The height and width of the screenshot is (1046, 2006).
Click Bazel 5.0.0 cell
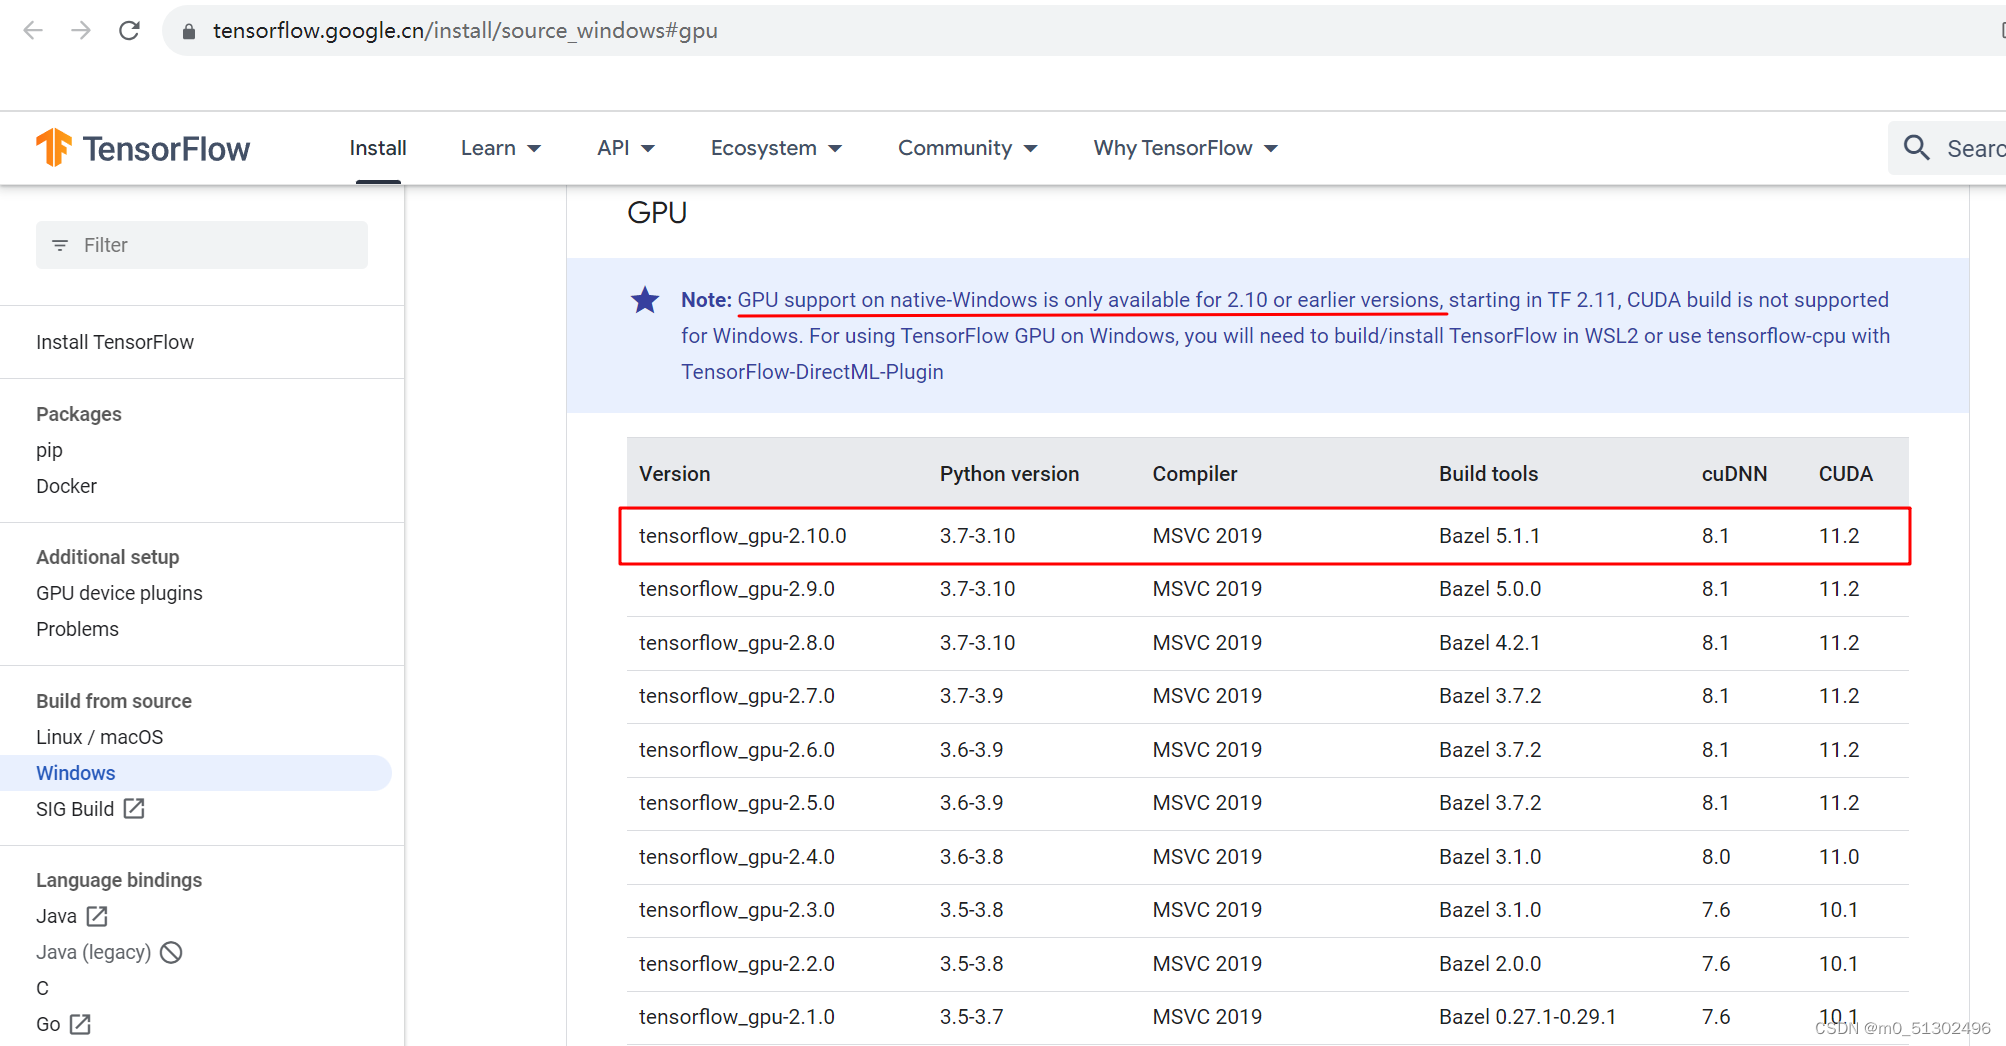[x=1490, y=589]
